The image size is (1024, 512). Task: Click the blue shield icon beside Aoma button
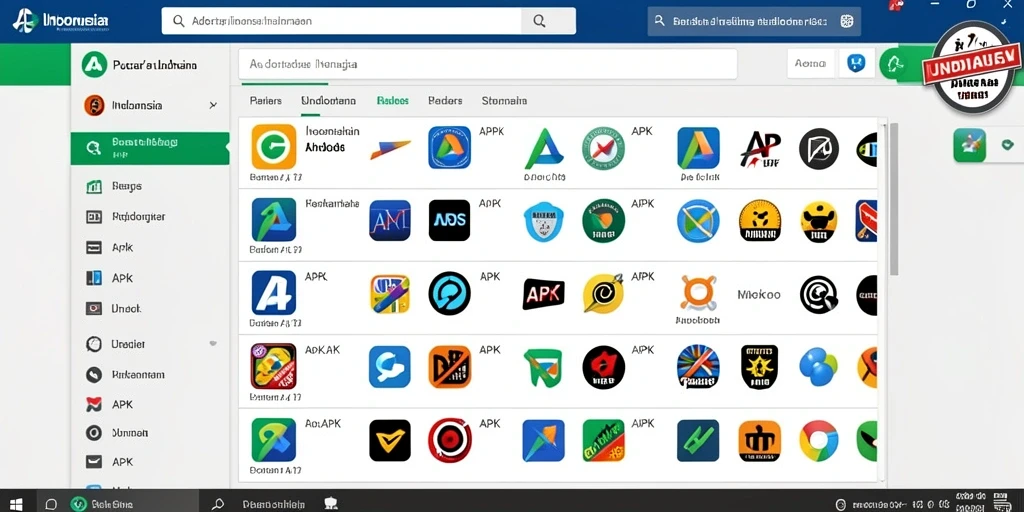click(x=856, y=63)
